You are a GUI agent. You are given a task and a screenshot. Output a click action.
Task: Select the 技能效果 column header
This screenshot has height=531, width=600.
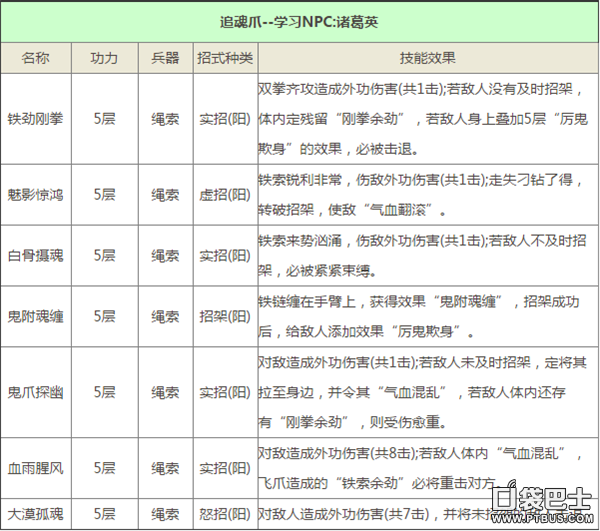click(427, 57)
